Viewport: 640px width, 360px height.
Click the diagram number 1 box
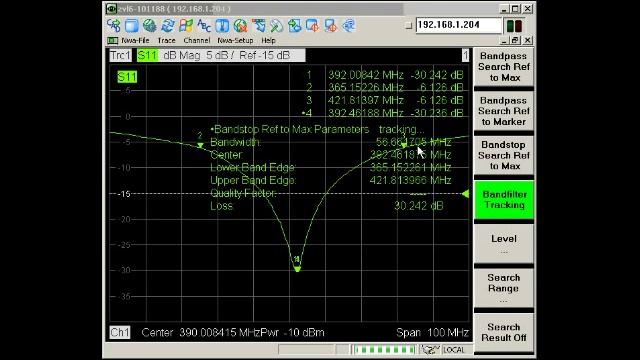click(465, 55)
